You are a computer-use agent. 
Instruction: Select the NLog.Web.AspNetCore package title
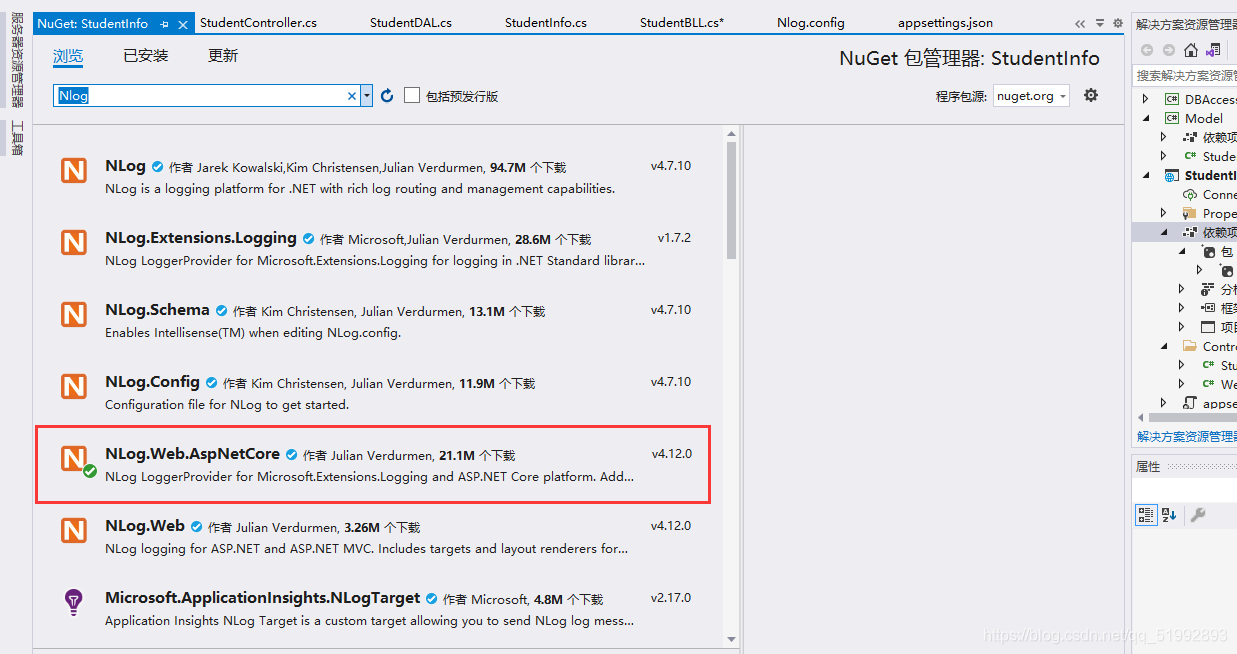coord(192,454)
